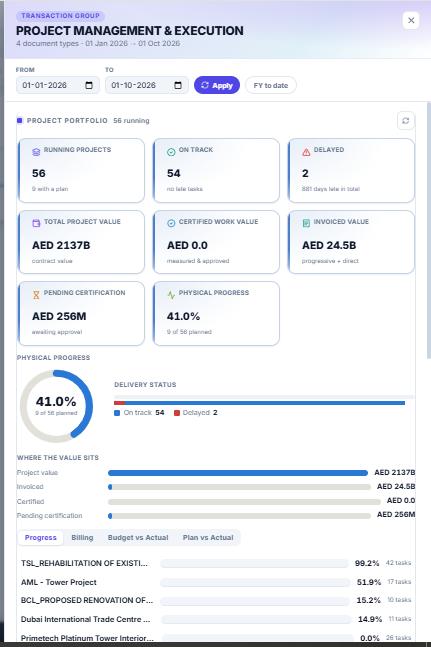431x647 pixels.
Task: Select Primetech Platinum Tower Interior project row
Action: (x=216, y=638)
